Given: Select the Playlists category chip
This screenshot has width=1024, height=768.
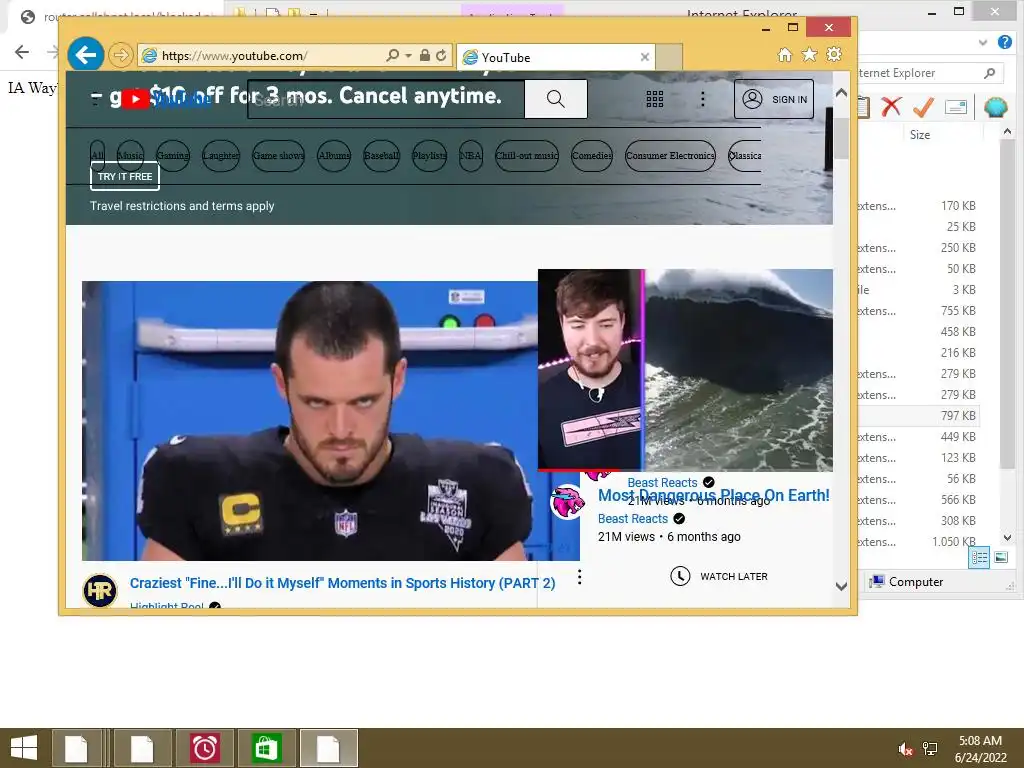Looking at the screenshot, I should click(x=429, y=155).
